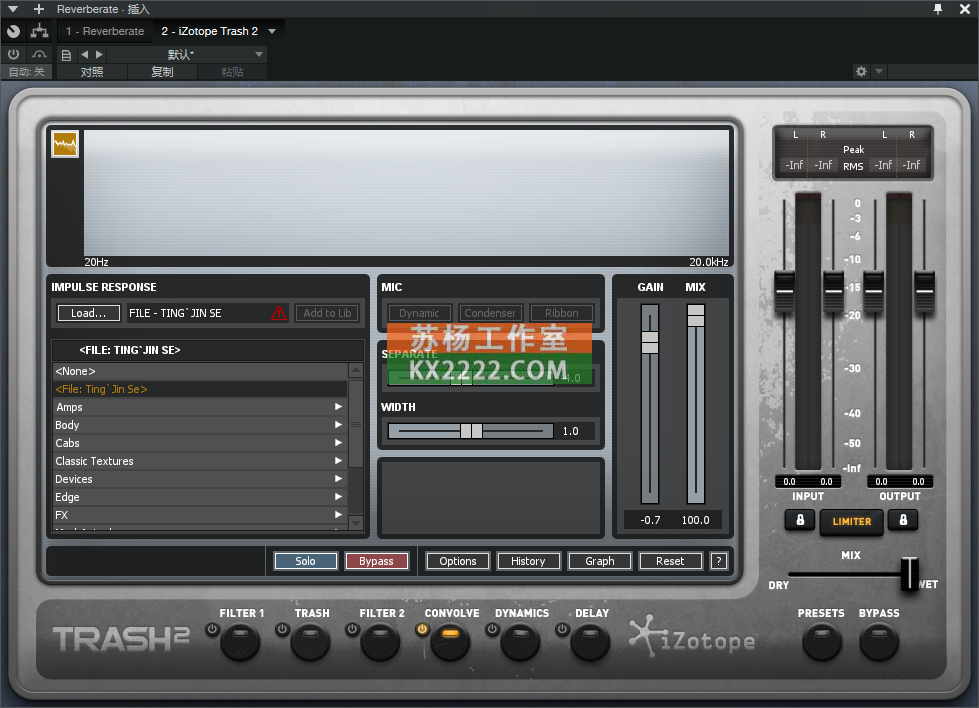Open the dropdown arrow beside the gear icon
979x708 pixels.
click(x=879, y=71)
